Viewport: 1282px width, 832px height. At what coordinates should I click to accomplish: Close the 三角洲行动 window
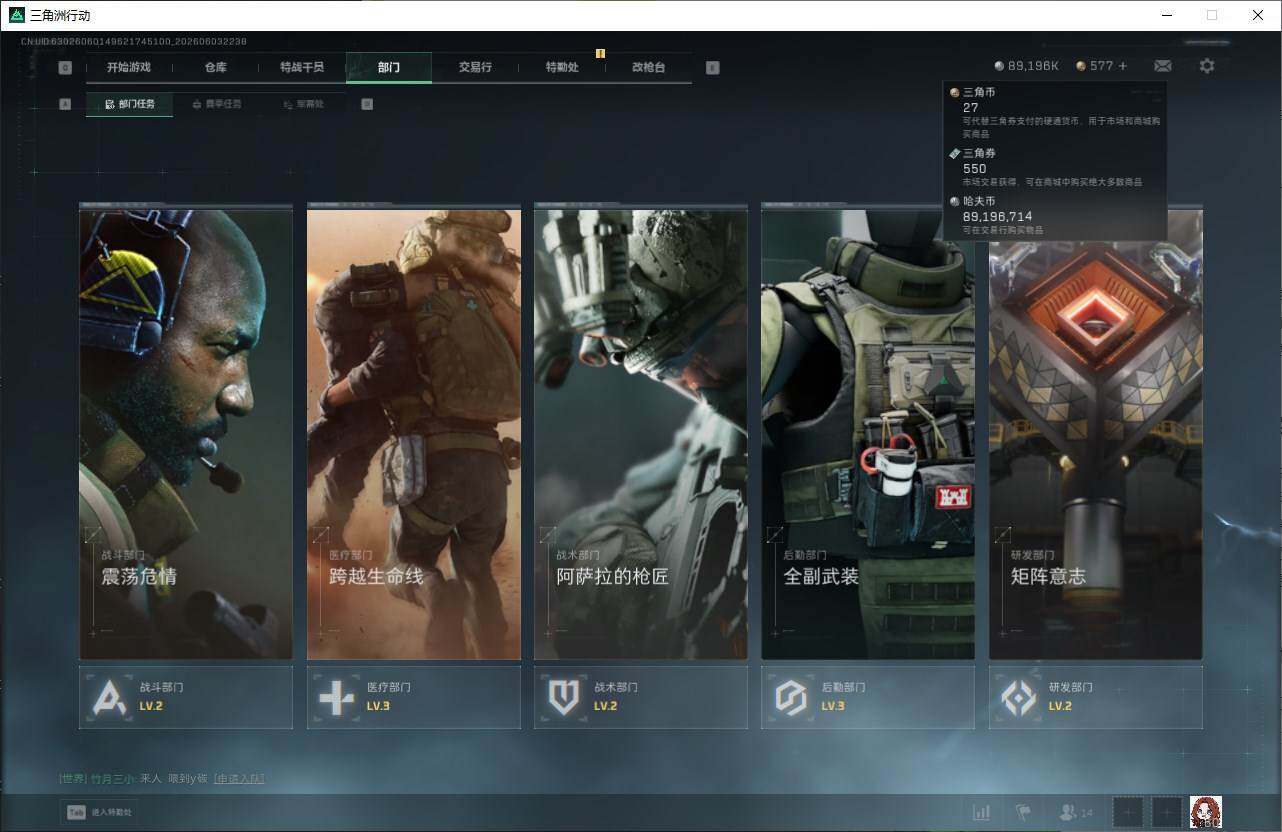1258,15
